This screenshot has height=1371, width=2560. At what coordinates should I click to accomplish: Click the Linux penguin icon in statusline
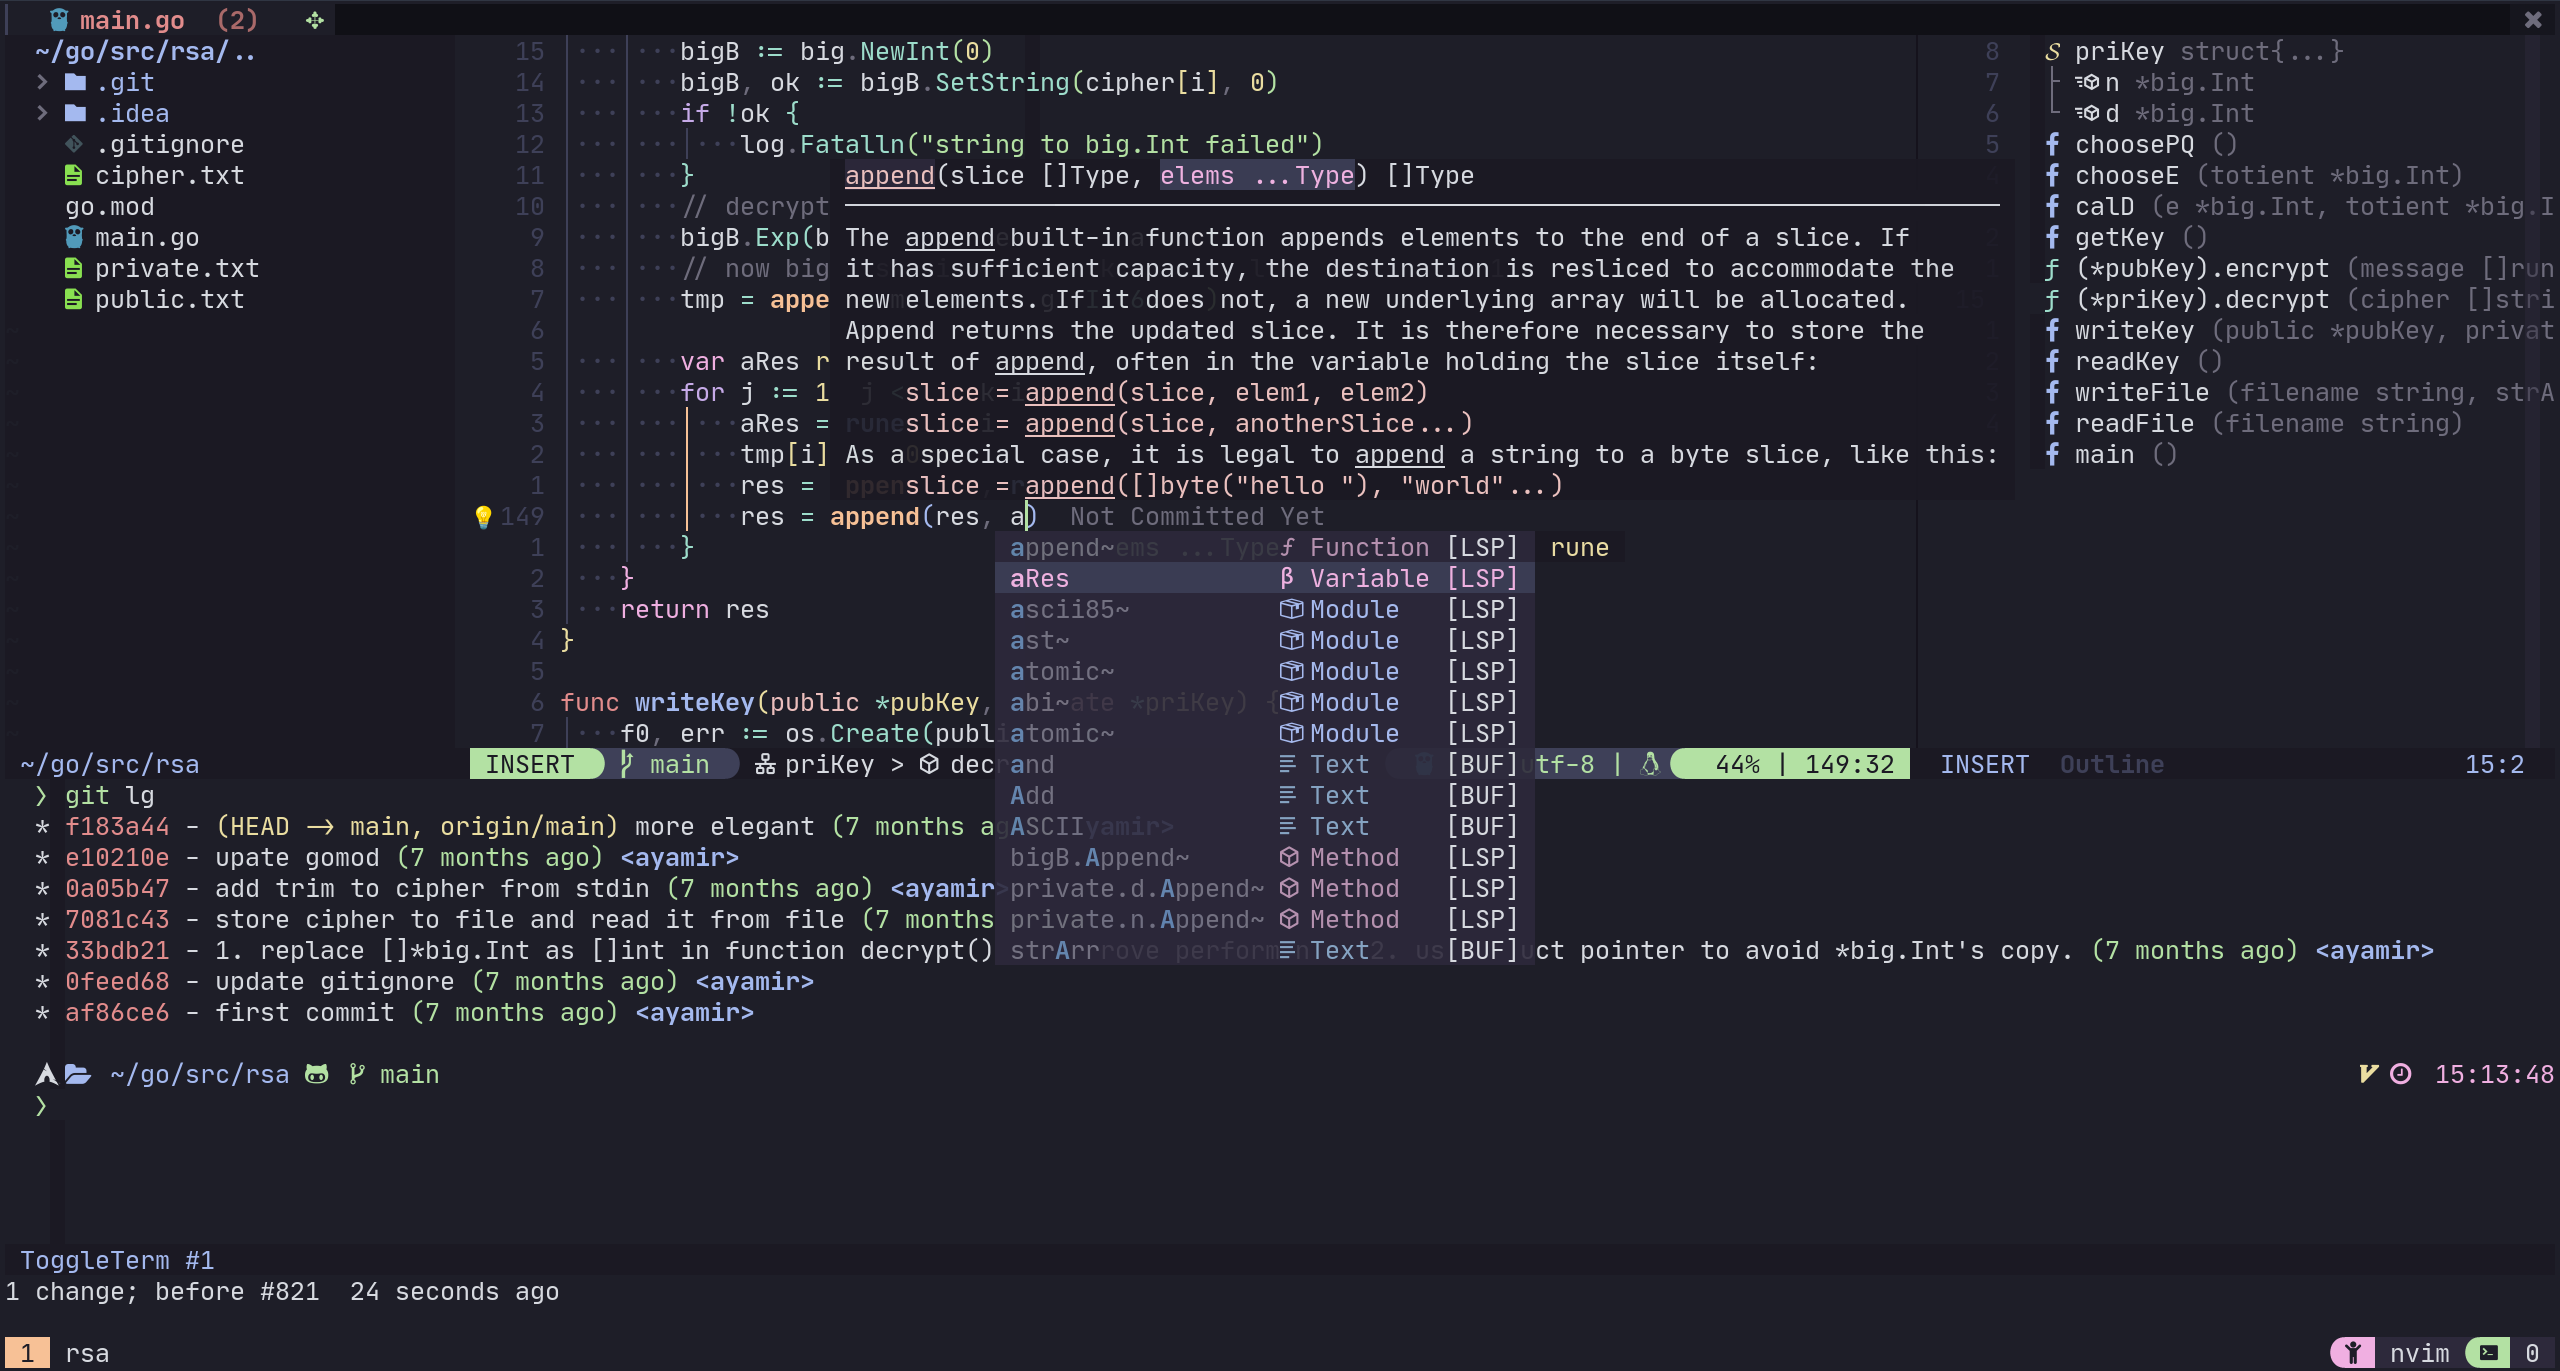[x=1650, y=764]
